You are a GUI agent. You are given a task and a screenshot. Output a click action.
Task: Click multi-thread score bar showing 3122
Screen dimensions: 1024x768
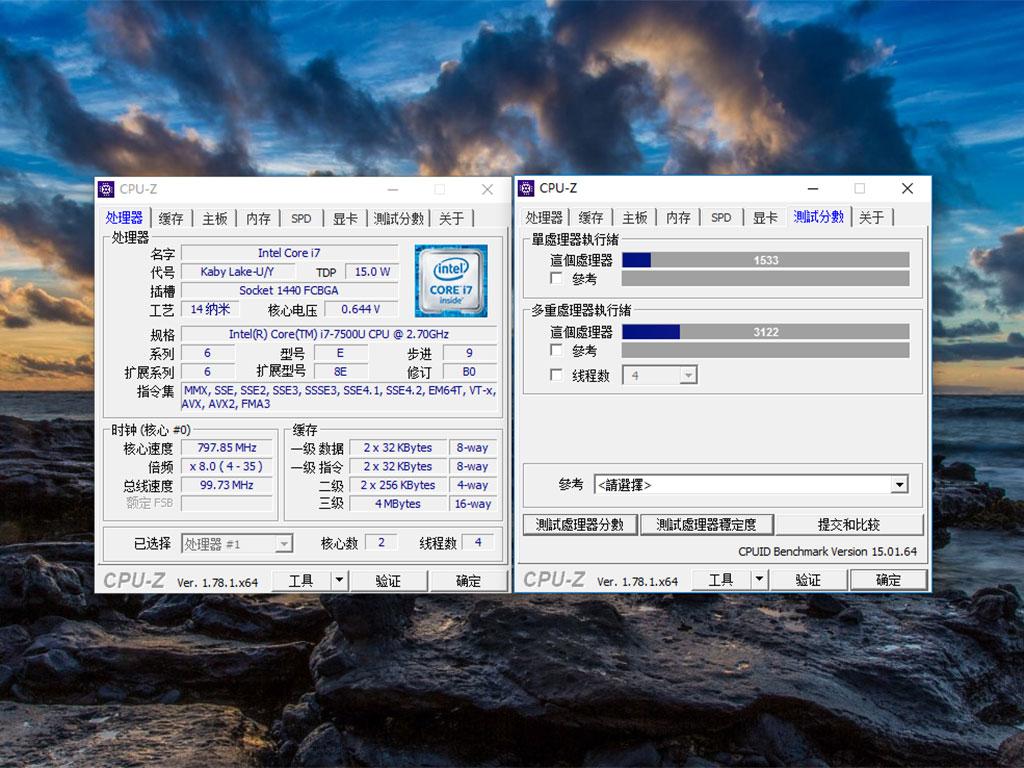(765, 332)
